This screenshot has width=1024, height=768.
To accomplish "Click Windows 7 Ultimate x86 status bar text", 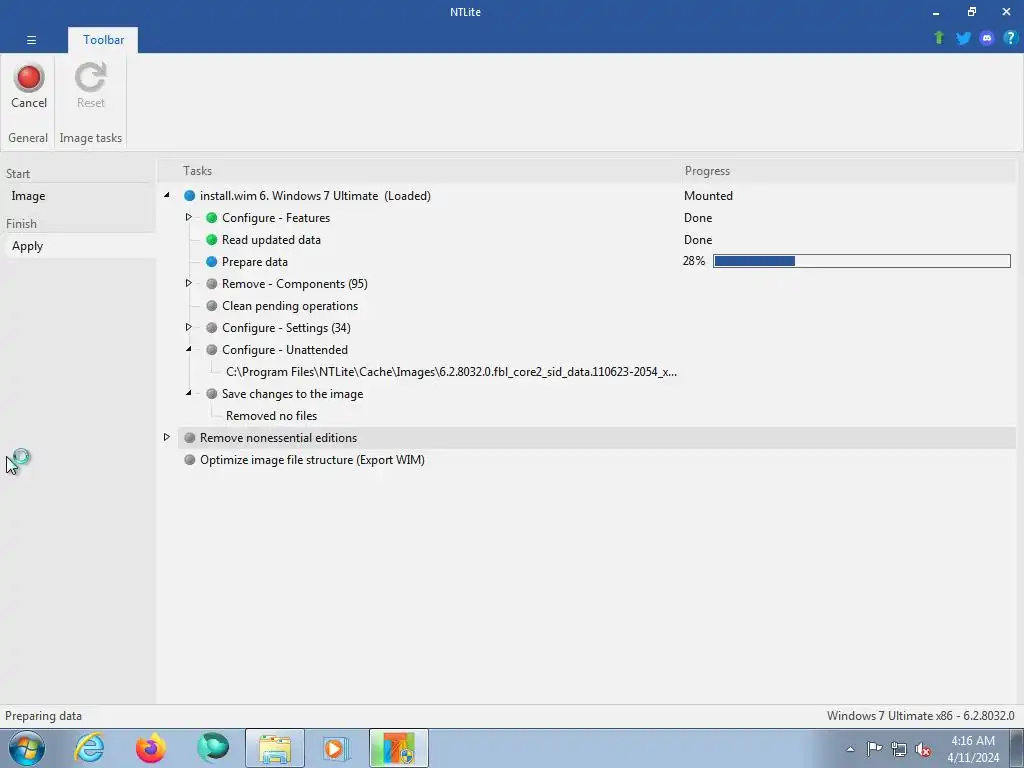I will pyautogui.click(x=920, y=716).
